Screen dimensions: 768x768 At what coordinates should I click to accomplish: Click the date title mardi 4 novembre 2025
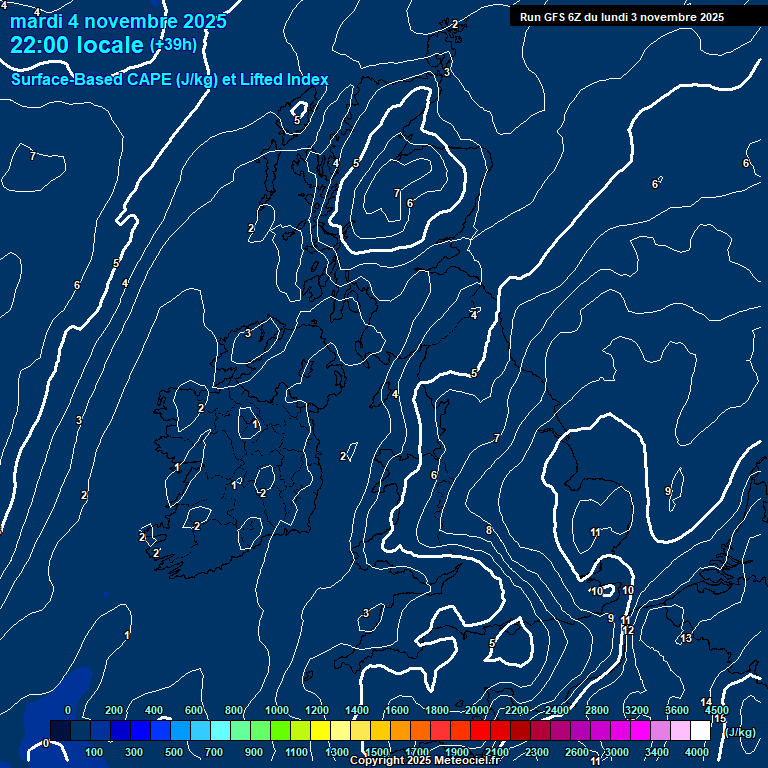click(x=118, y=21)
